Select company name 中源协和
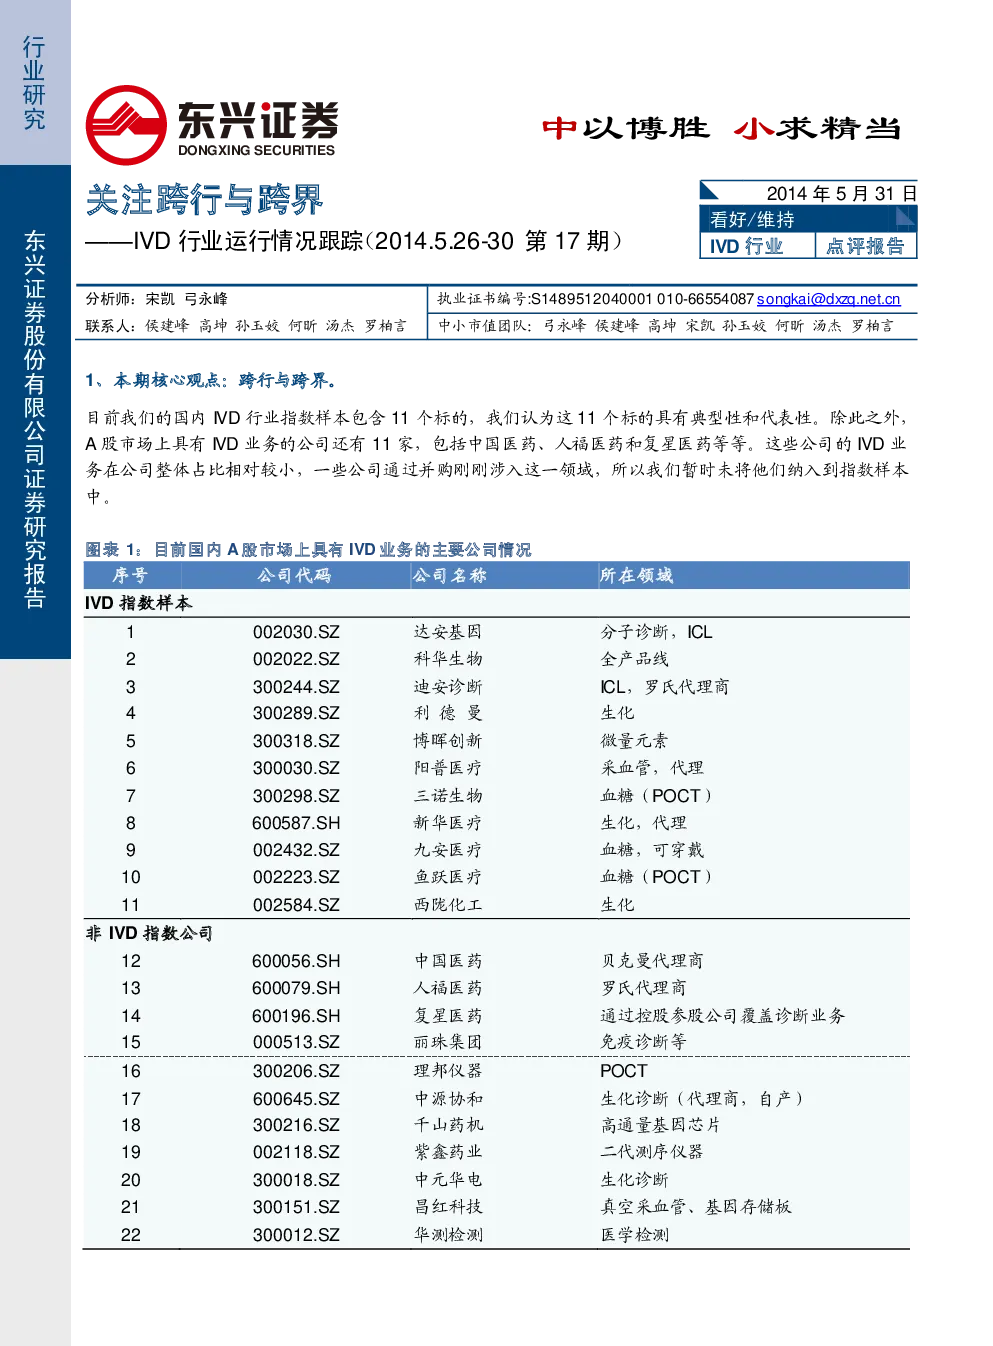Image resolution: width=993 pixels, height=1346 pixels. (x=448, y=1099)
